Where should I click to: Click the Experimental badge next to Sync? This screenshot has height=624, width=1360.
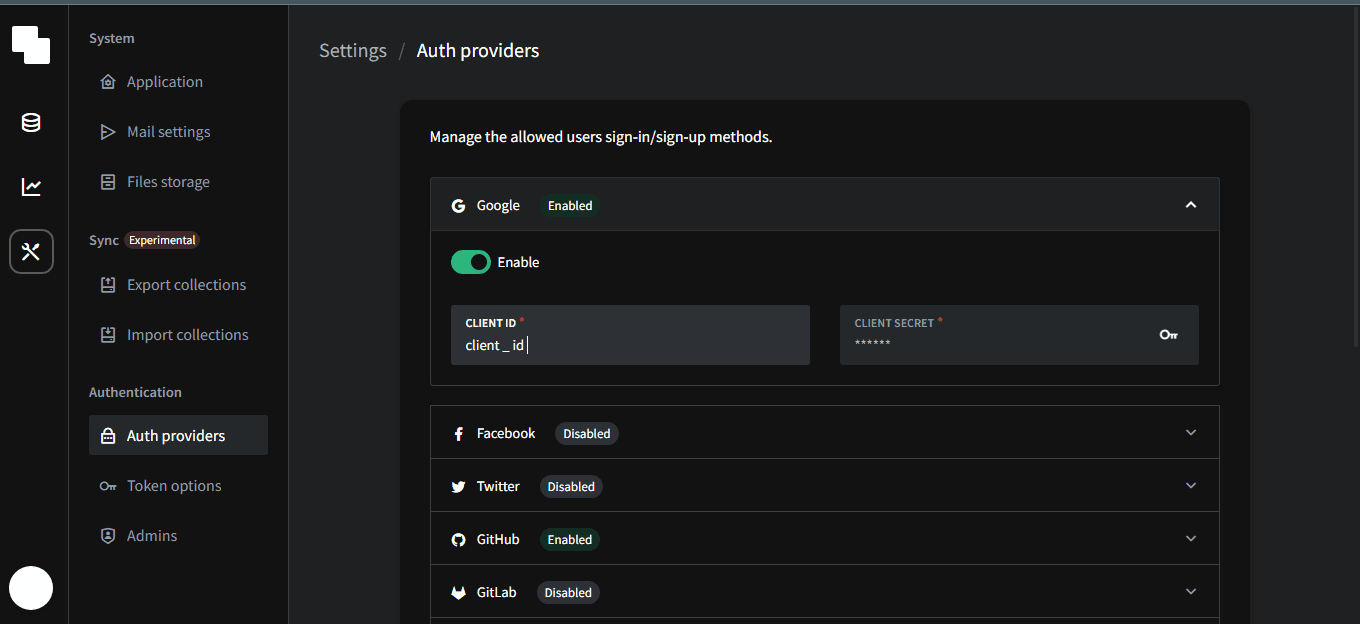(x=162, y=240)
